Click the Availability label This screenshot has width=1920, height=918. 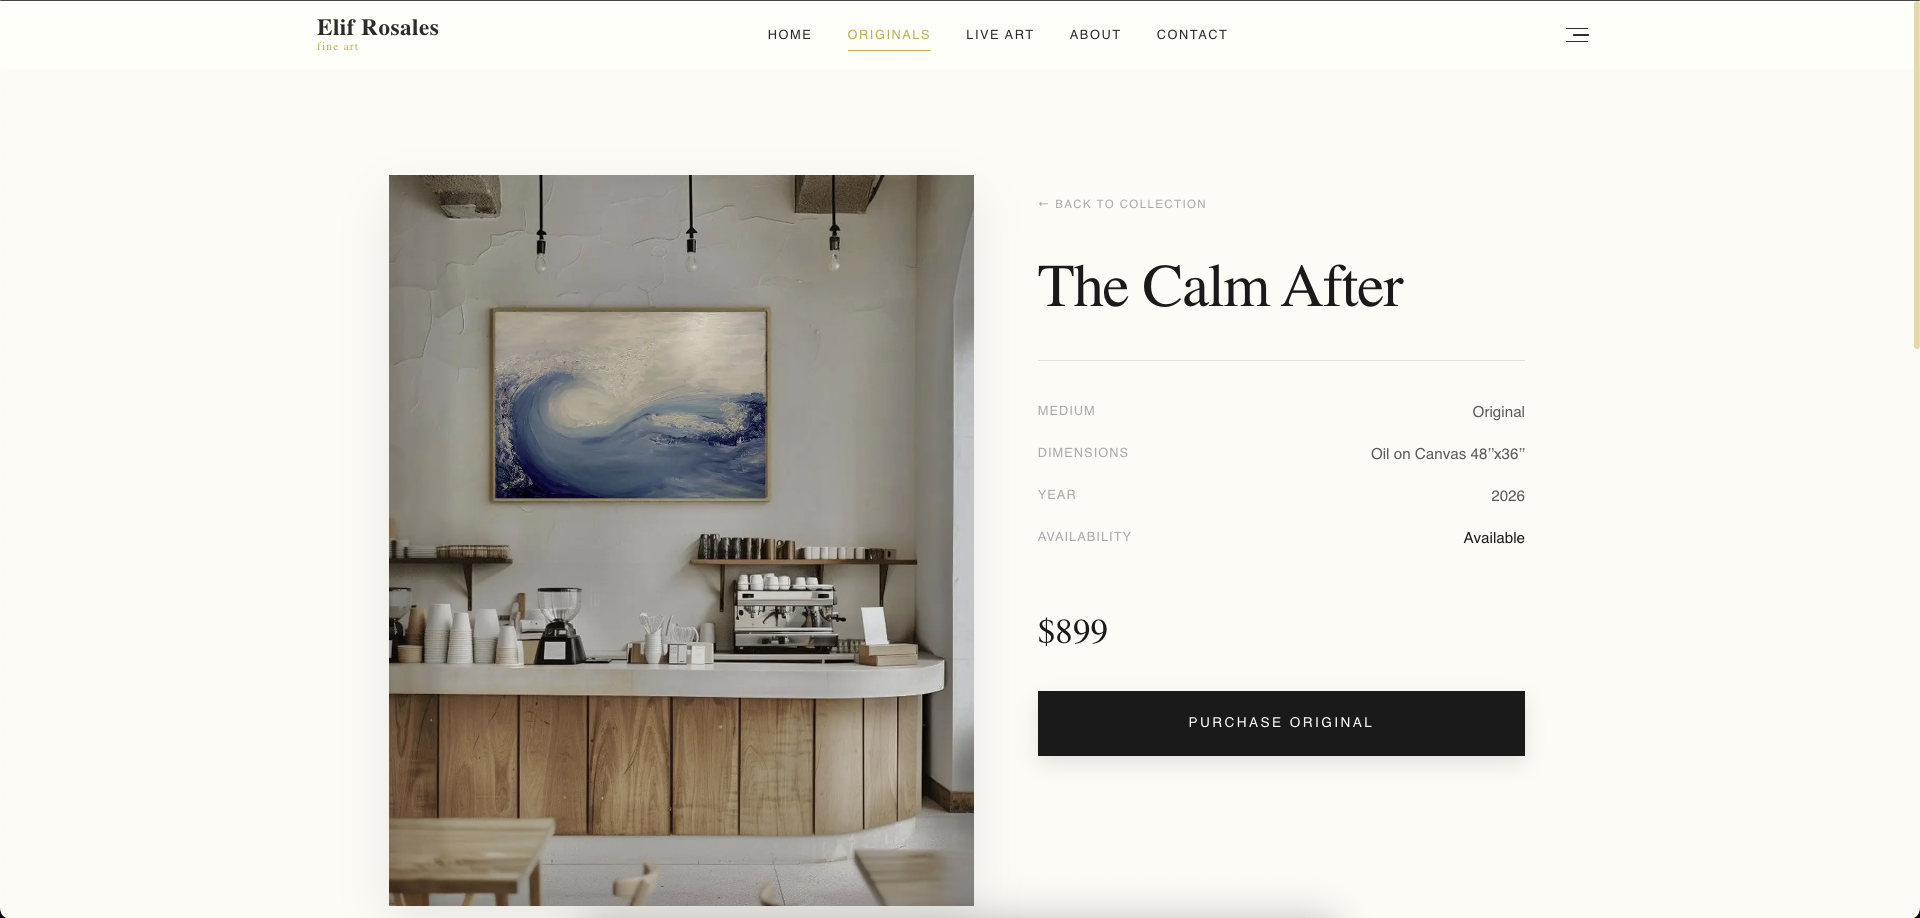coord(1085,537)
